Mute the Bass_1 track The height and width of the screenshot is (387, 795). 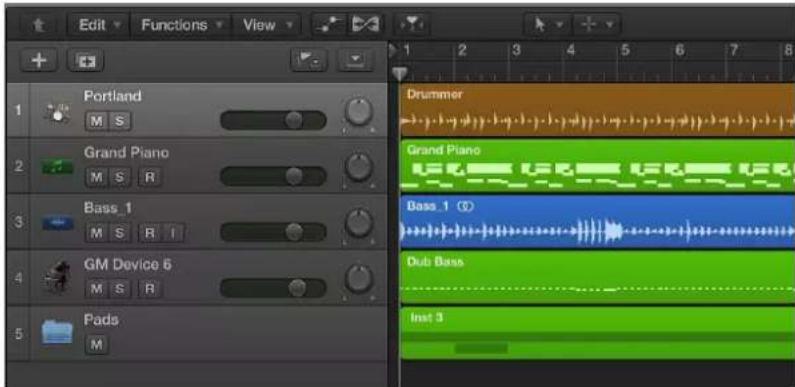[x=96, y=233]
